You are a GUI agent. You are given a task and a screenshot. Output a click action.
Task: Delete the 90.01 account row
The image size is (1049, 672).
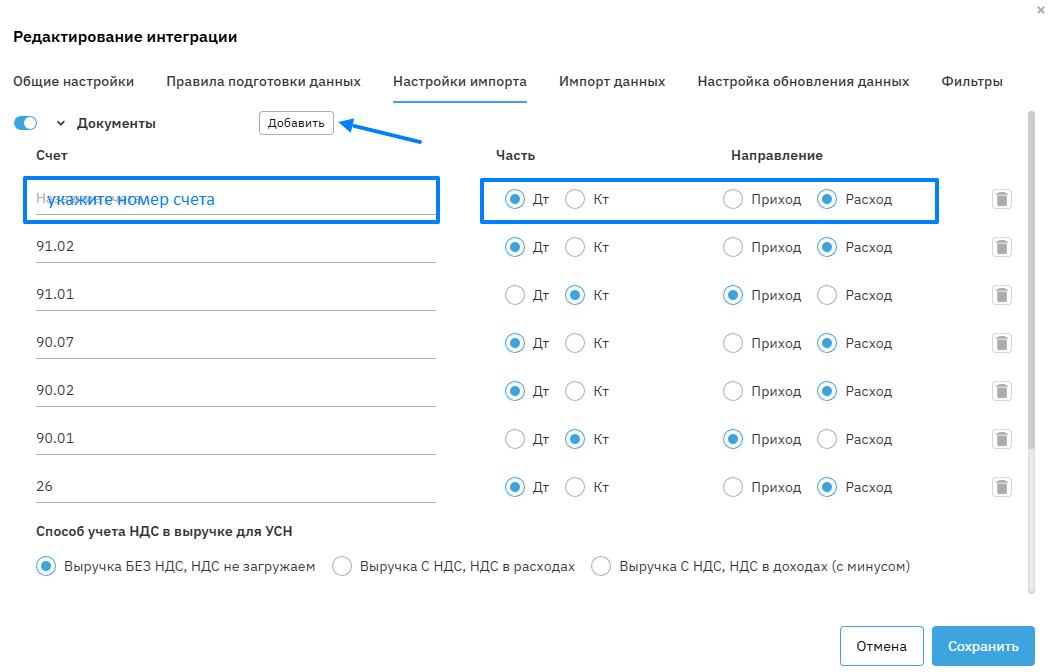[x=1001, y=439]
